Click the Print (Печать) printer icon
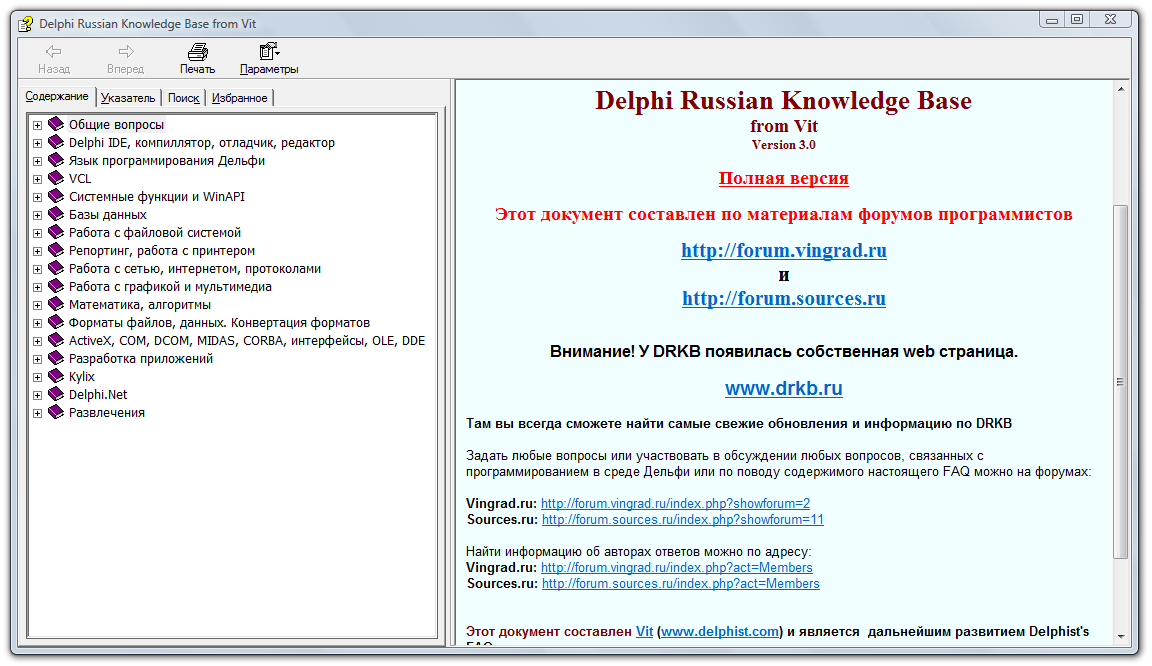1152x666 pixels. coord(198,52)
